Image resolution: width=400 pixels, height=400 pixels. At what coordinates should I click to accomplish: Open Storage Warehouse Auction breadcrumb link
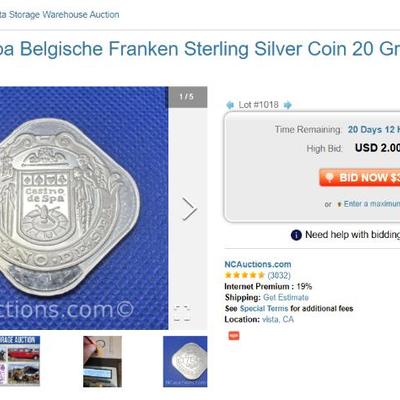click(59, 15)
